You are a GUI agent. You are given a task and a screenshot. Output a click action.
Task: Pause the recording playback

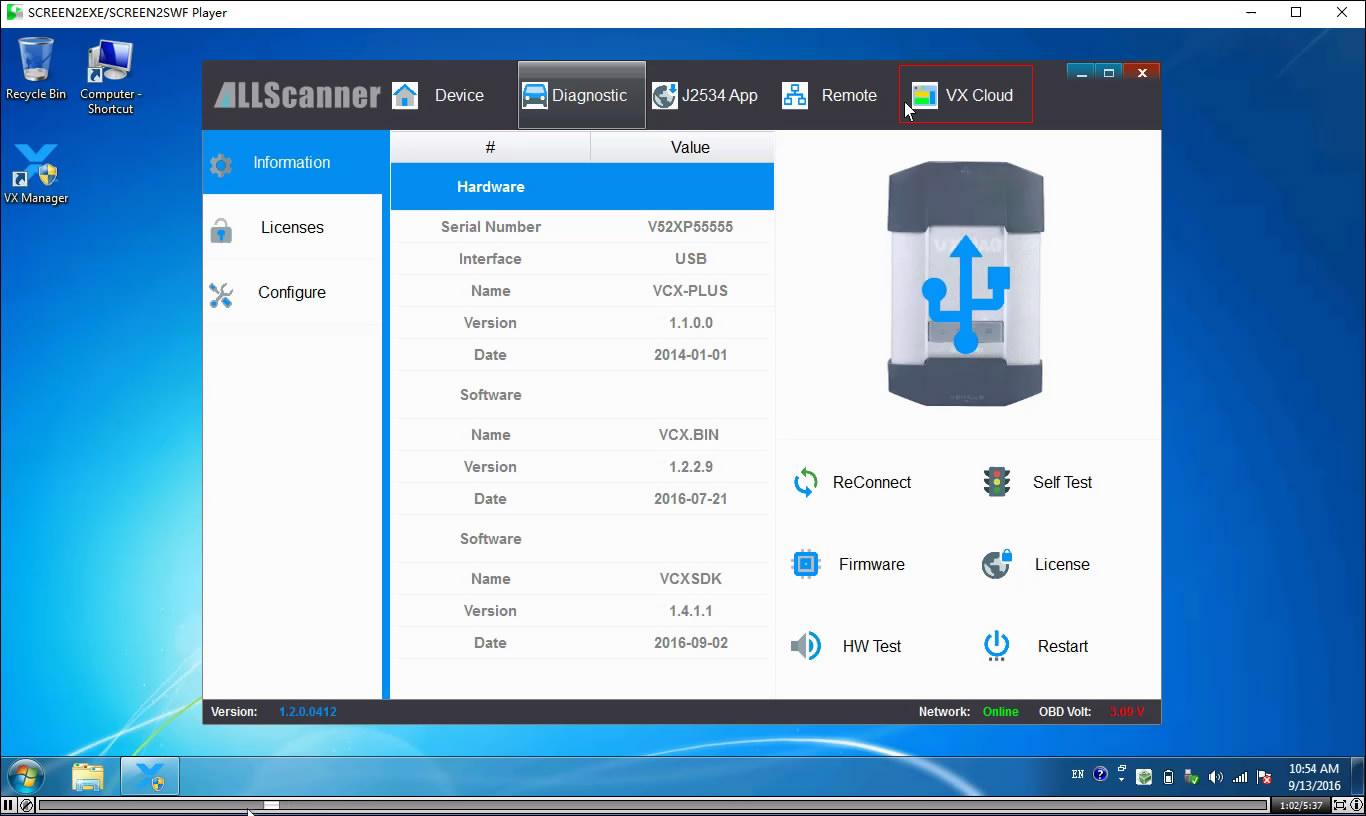click(9, 805)
